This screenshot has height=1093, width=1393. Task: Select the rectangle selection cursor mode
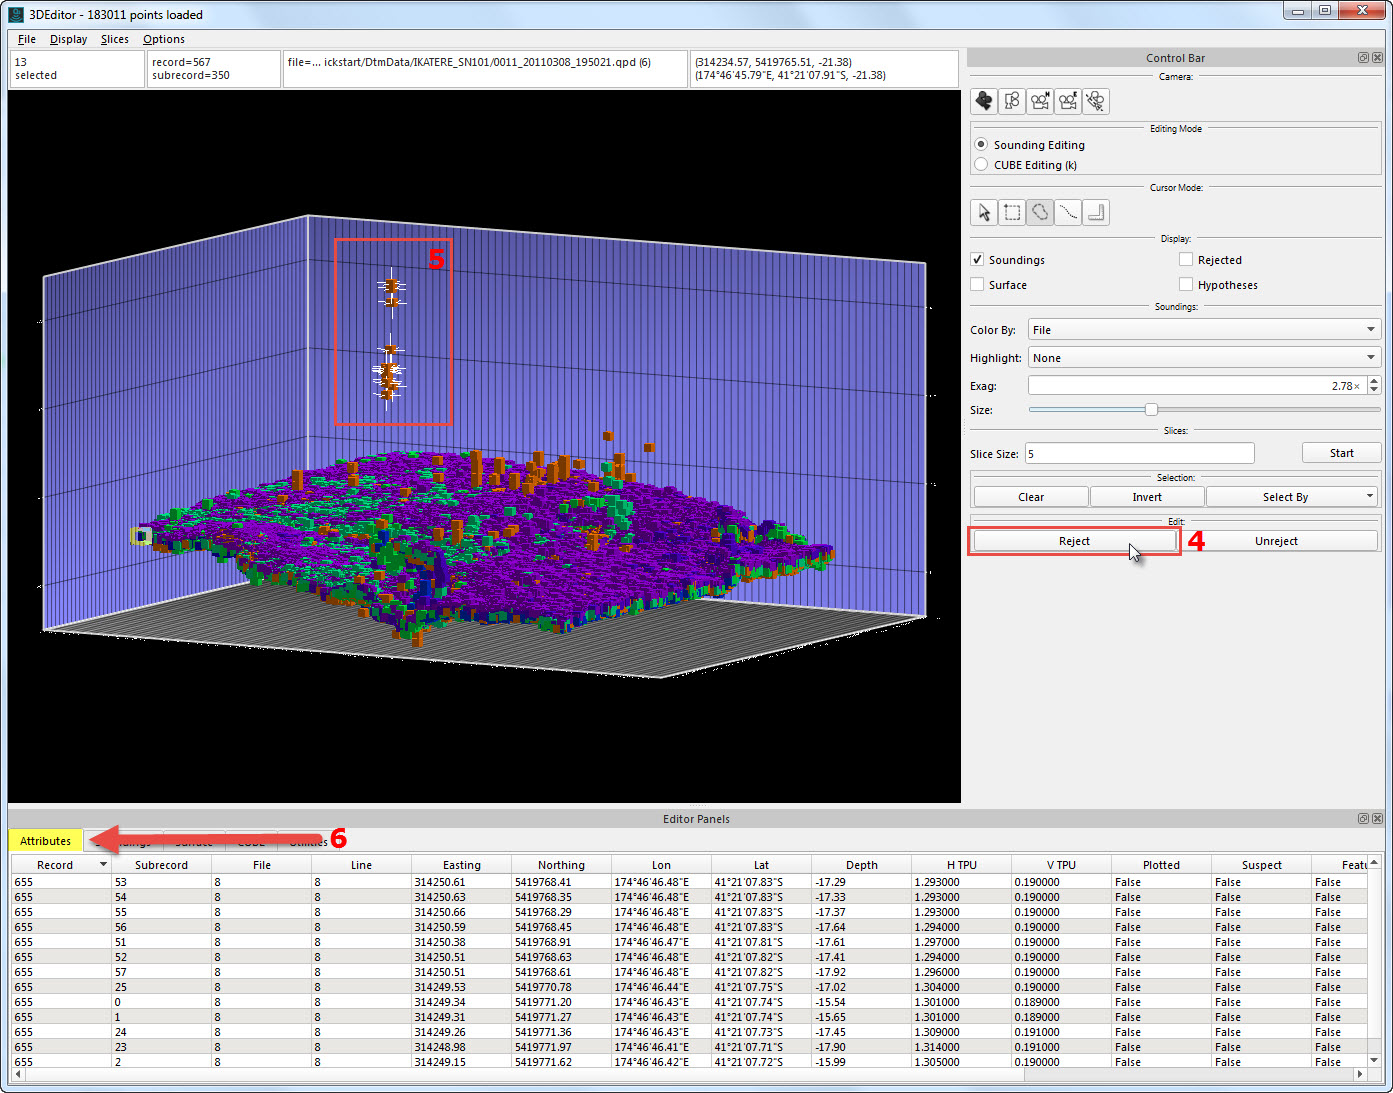click(x=1012, y=212)
